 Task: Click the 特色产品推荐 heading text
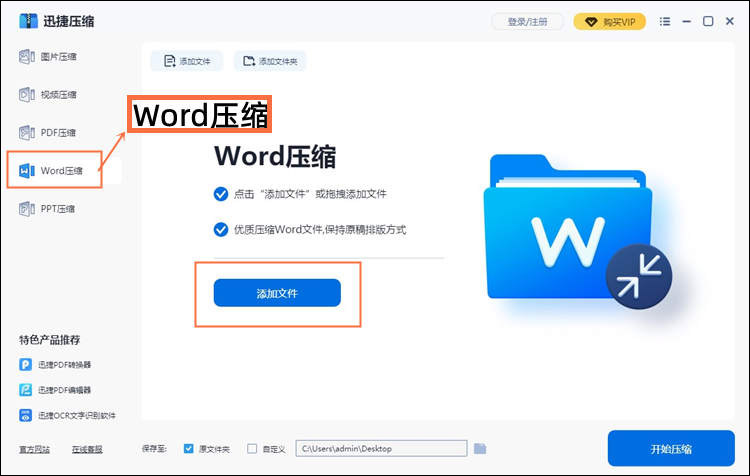coord(50,340)
